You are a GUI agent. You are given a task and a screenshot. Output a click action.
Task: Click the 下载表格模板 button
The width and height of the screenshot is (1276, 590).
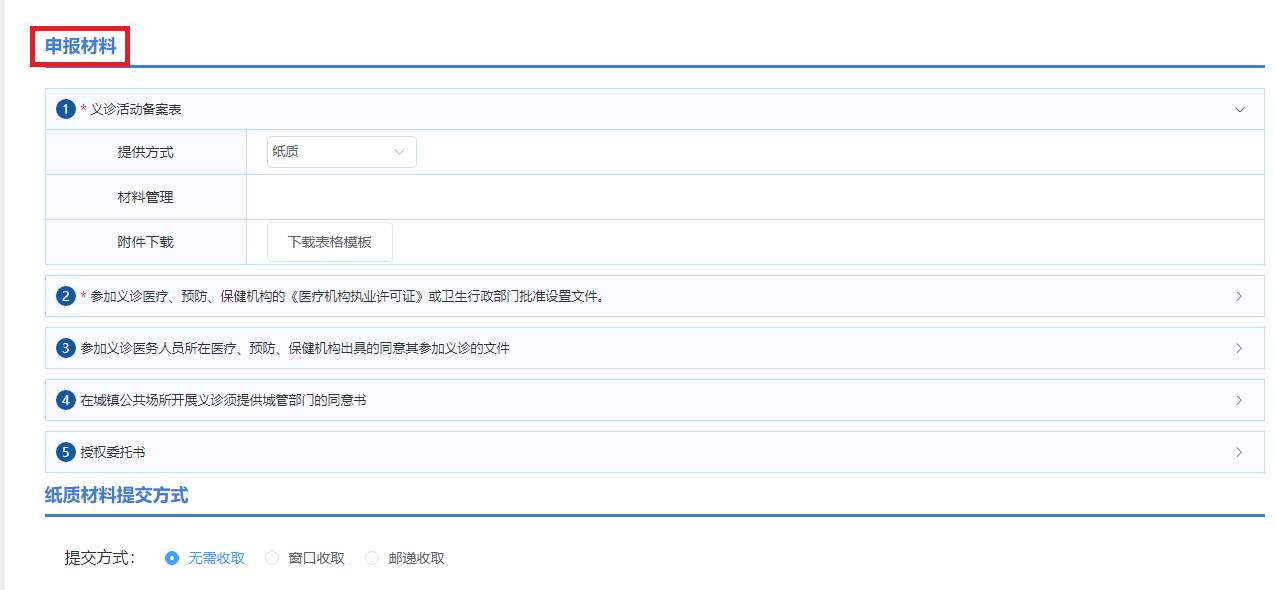[329, 242]
